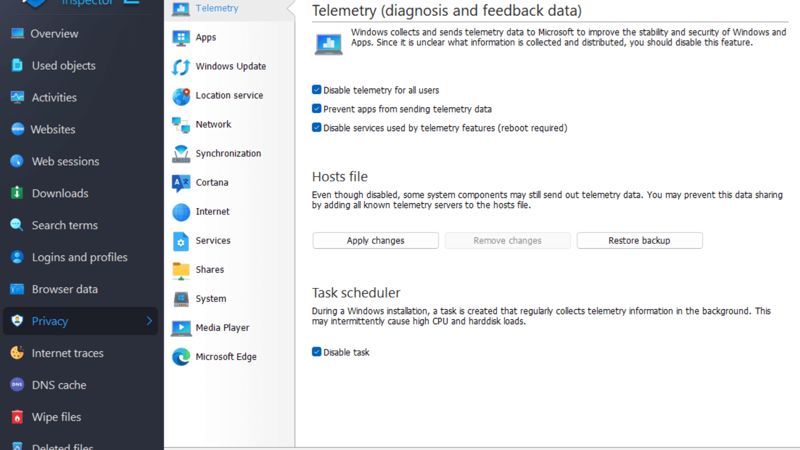Open the Activities section icon
The height and width of the screenshot is (450, 800).
pos(17,97)
